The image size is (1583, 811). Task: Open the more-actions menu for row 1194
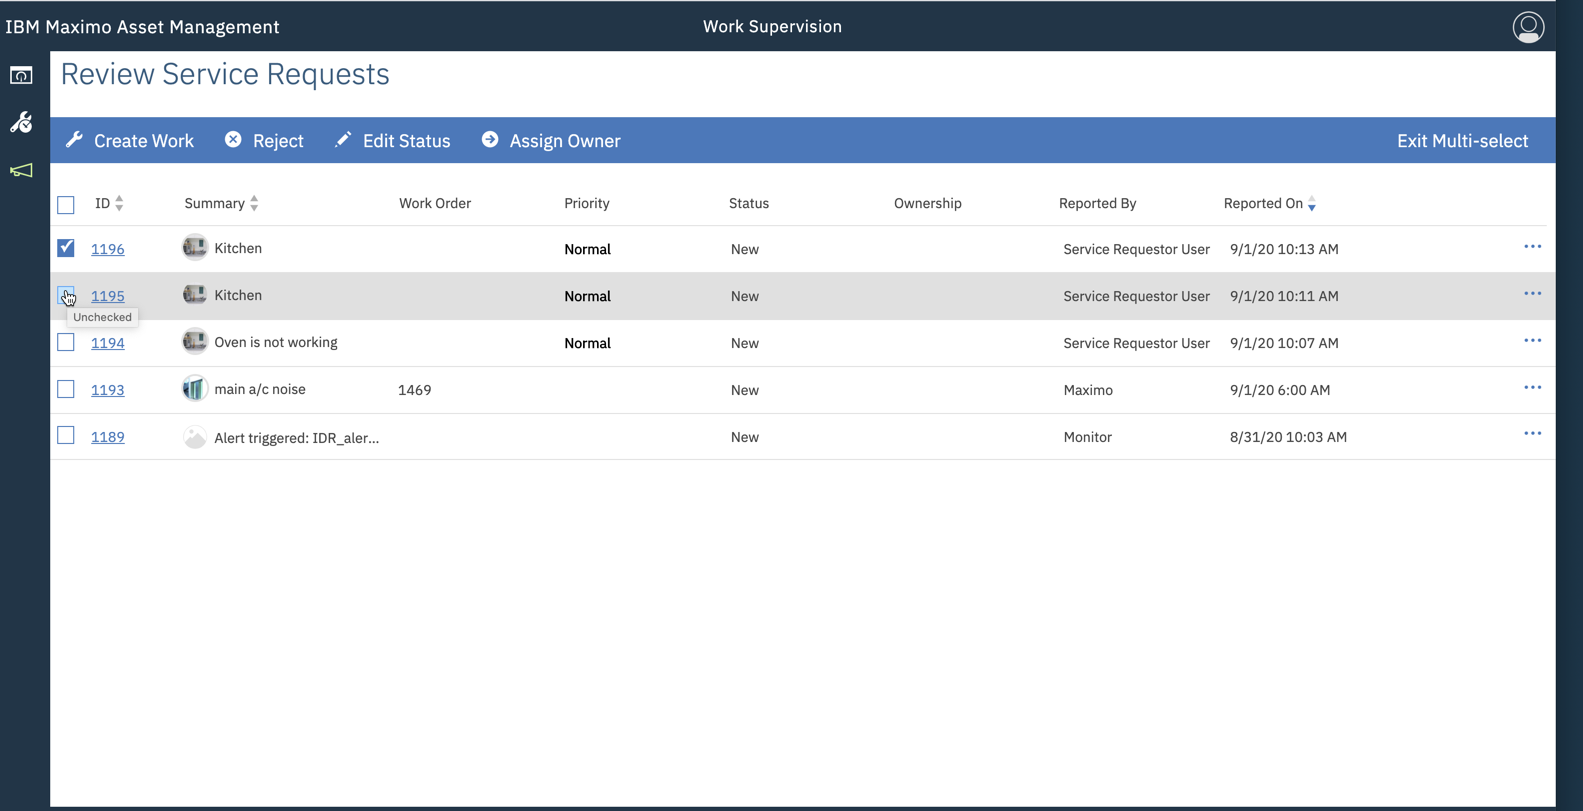click(x=1532, y=340)
